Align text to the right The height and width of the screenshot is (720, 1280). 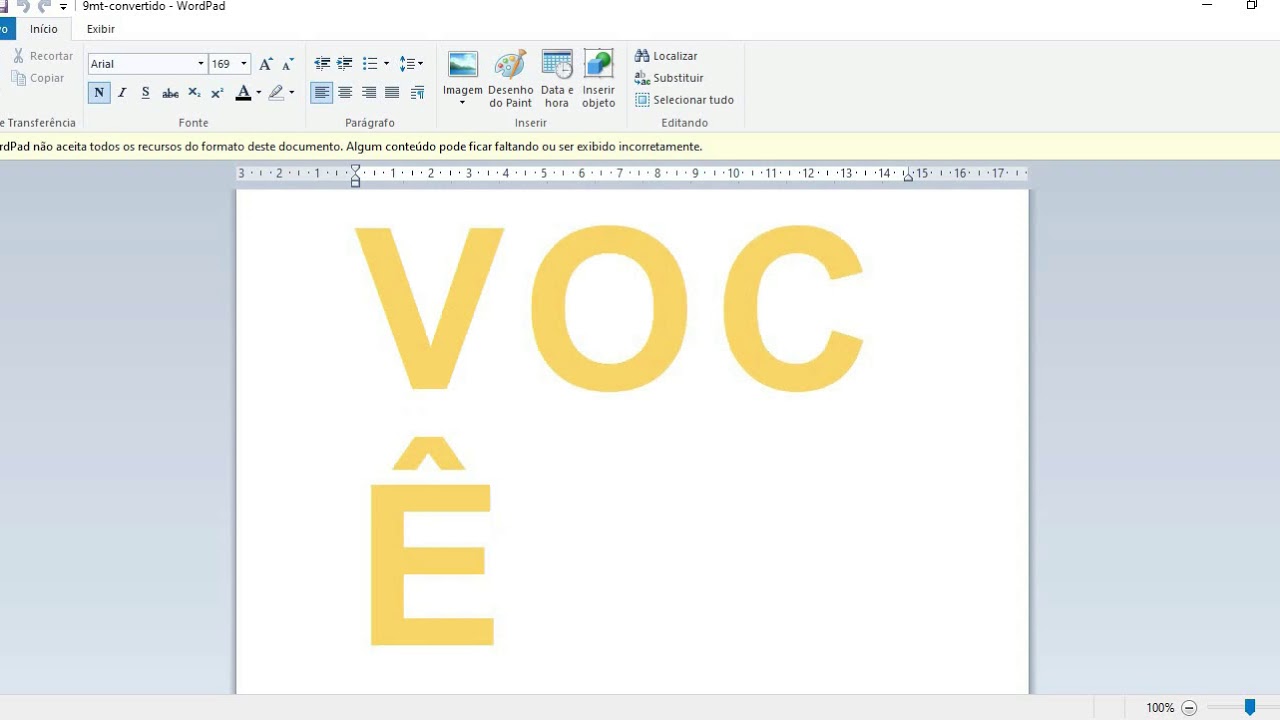click(369, 93)
